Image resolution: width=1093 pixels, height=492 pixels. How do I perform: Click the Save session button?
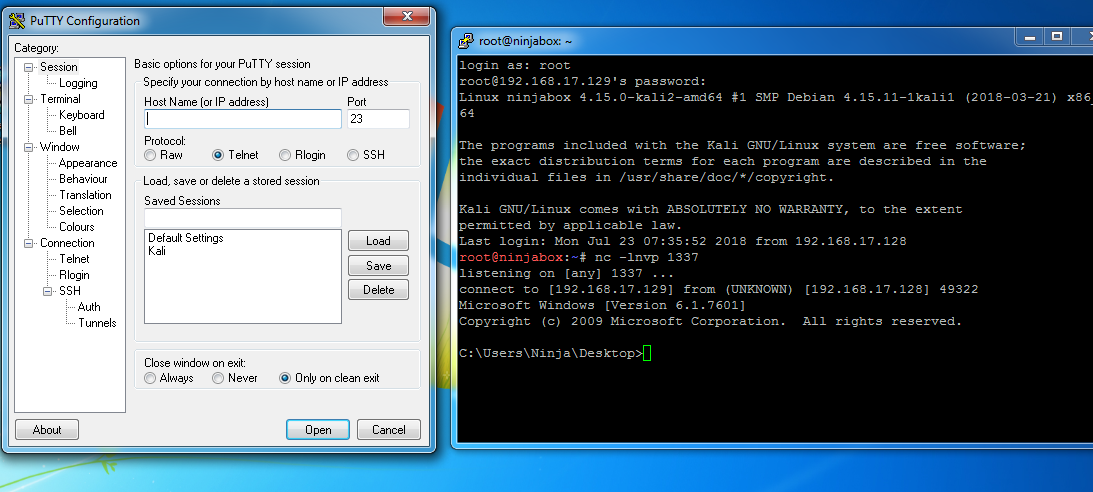click(379, 266)
